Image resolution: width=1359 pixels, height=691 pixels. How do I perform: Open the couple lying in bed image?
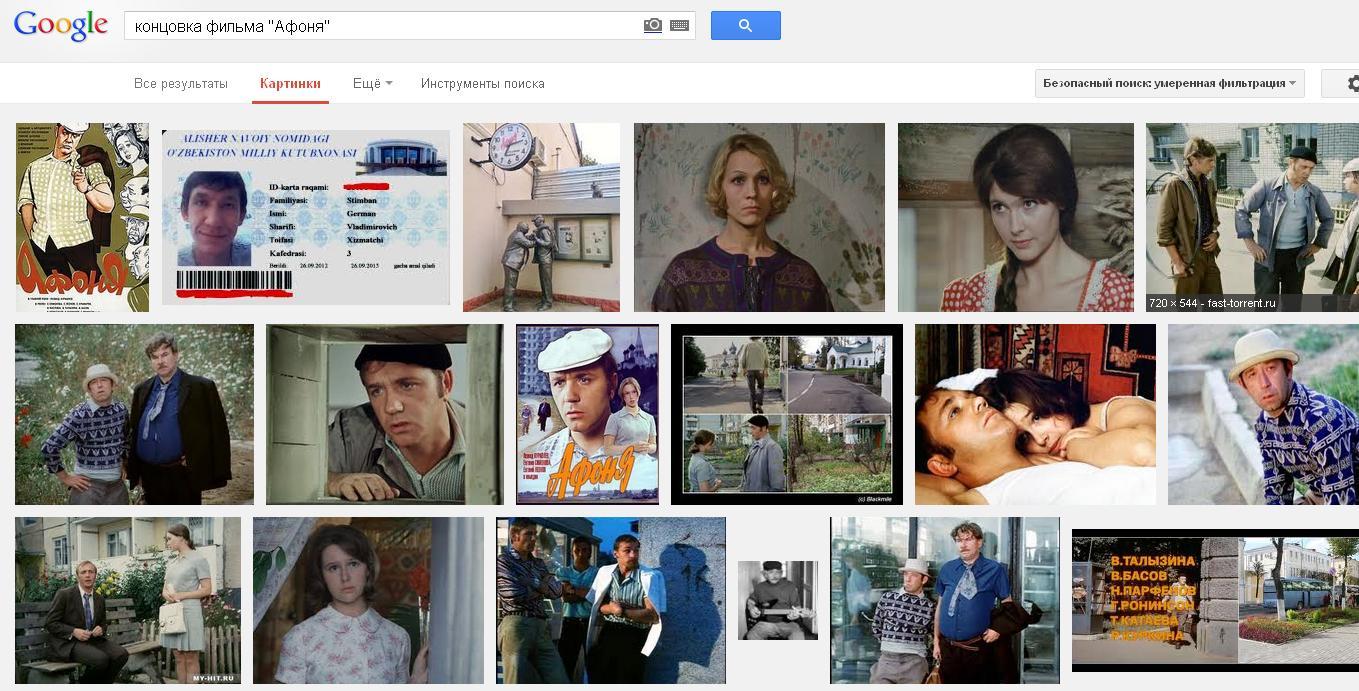(1035, 414)
